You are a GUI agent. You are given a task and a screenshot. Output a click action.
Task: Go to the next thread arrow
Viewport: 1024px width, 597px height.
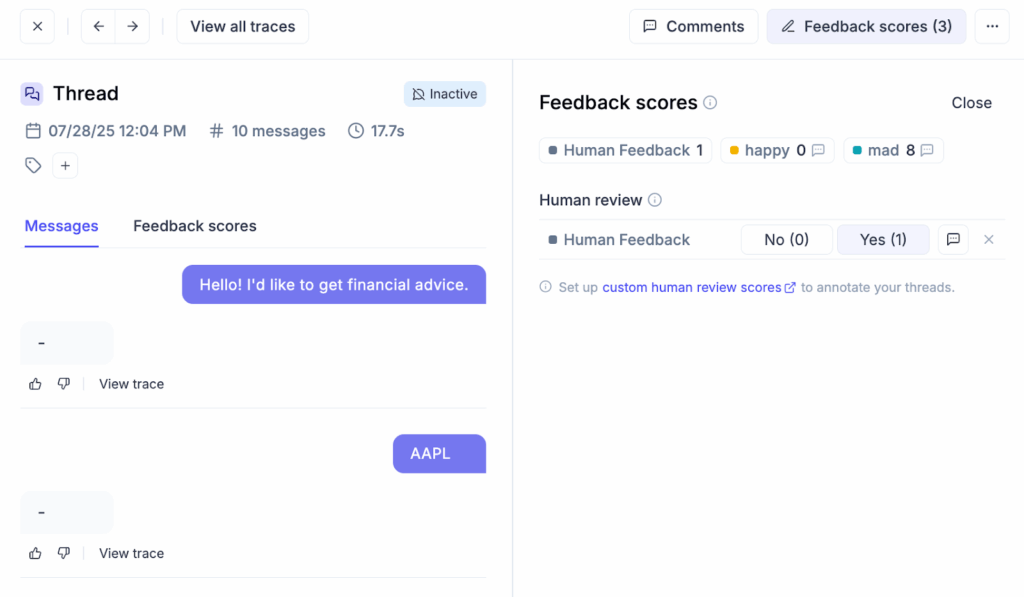132,27
